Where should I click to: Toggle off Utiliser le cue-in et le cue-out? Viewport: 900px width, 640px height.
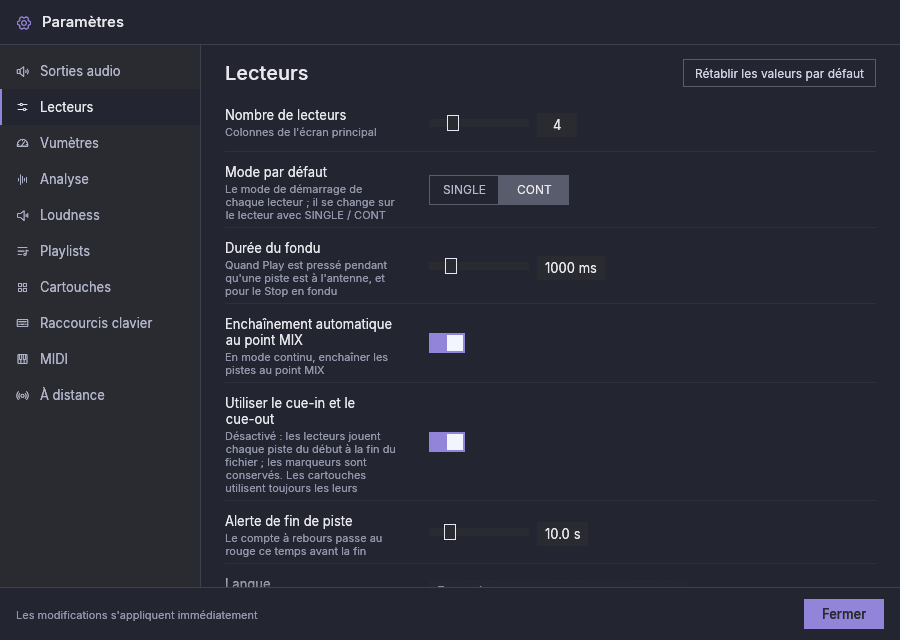tap(447, 442)
